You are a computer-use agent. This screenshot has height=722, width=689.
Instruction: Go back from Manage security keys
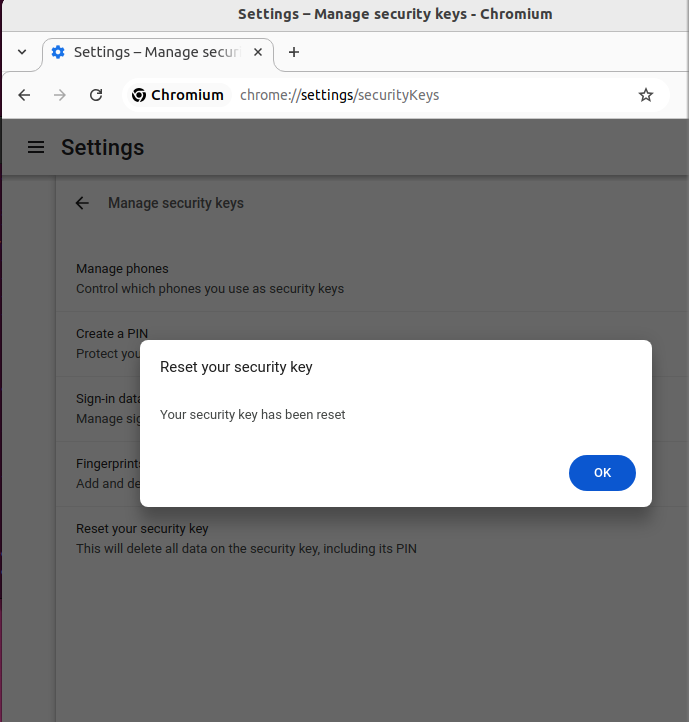tap(82, 203)
